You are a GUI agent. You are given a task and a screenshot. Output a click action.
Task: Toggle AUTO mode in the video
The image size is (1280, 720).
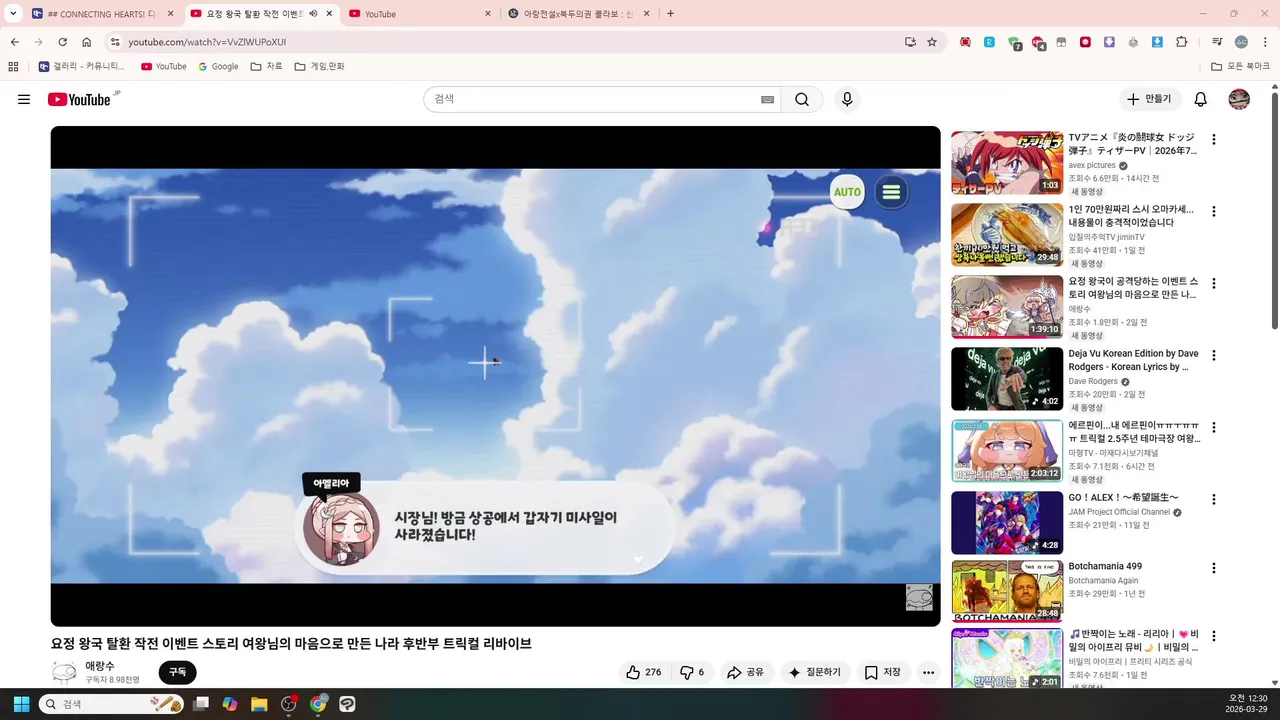pos(847,192)
